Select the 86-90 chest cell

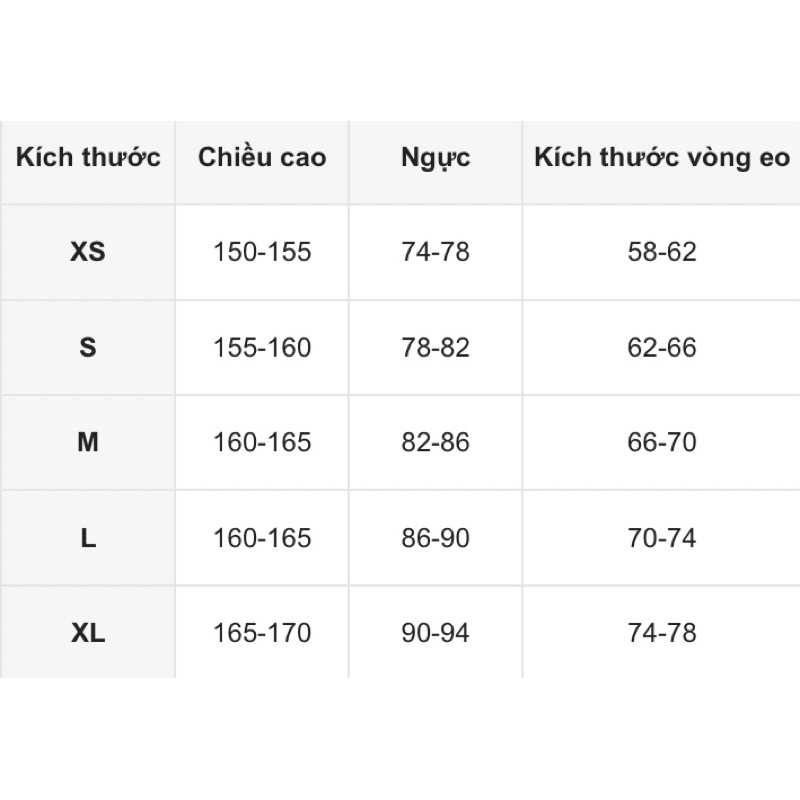(x=435, y=538)
